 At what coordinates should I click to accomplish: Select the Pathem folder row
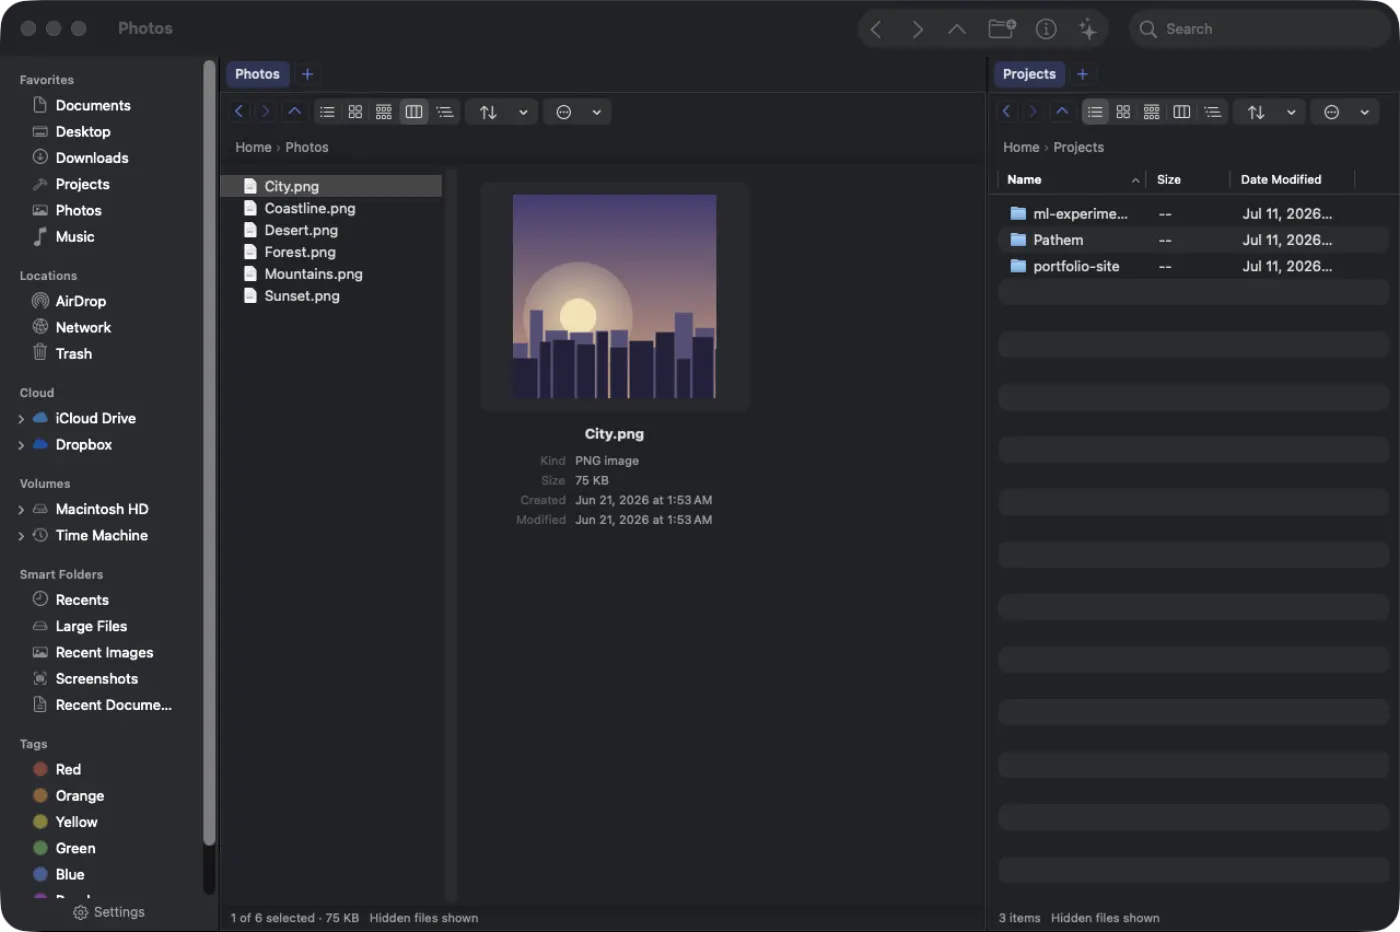click(1193, 240)
